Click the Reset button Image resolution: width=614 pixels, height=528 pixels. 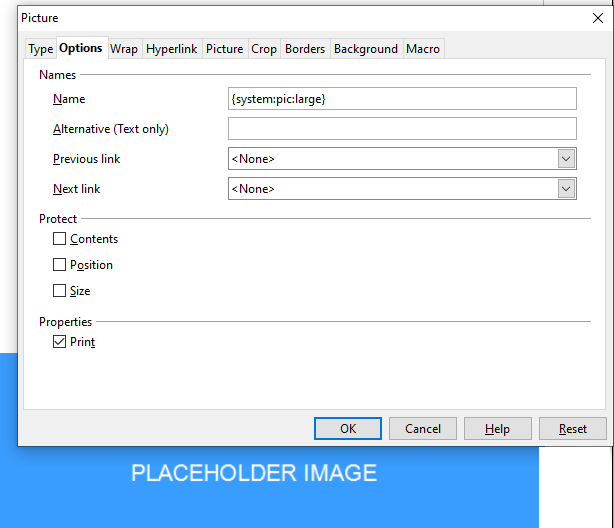point(572,429)
